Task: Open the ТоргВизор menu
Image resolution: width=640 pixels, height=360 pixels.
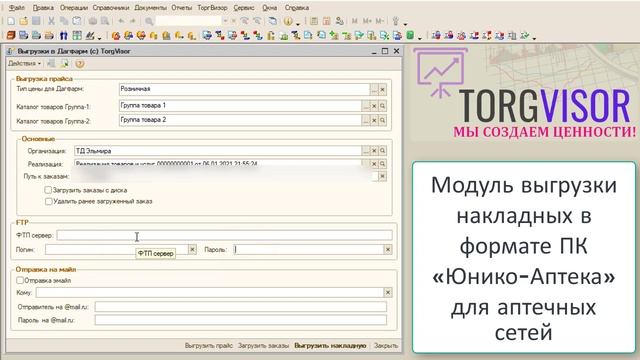Action: 212,8
